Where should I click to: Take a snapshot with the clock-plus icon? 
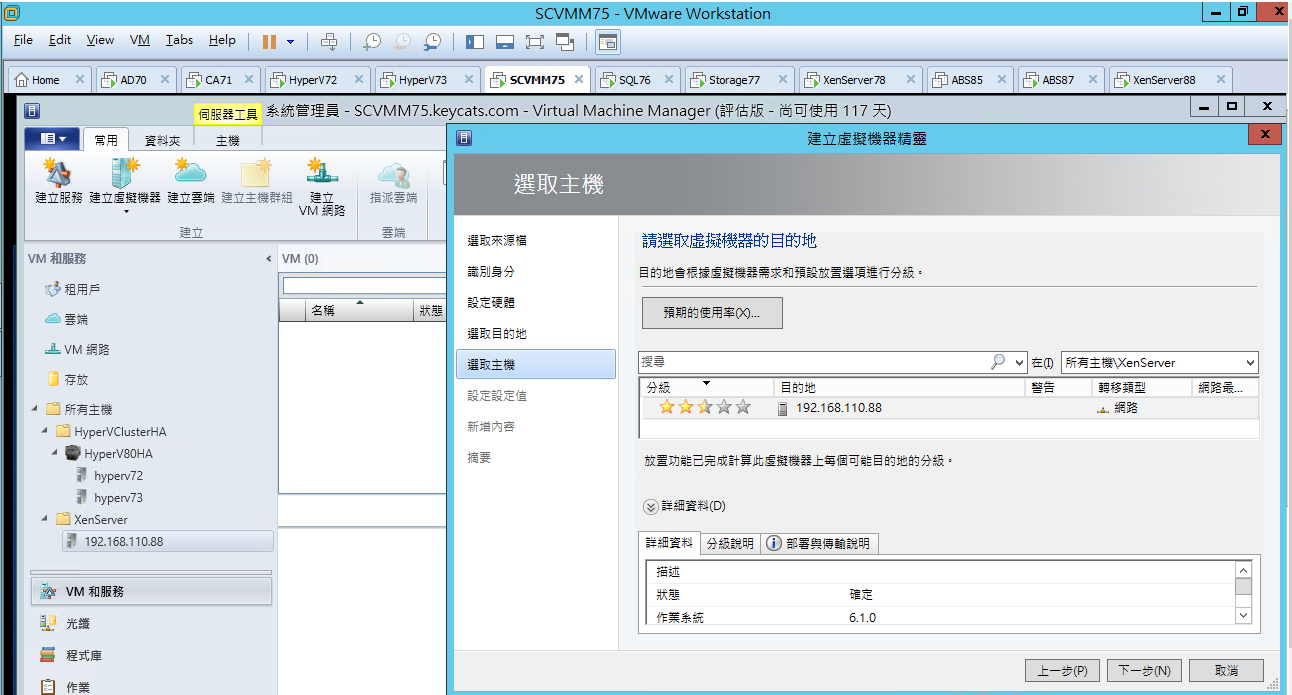(372, 41)
